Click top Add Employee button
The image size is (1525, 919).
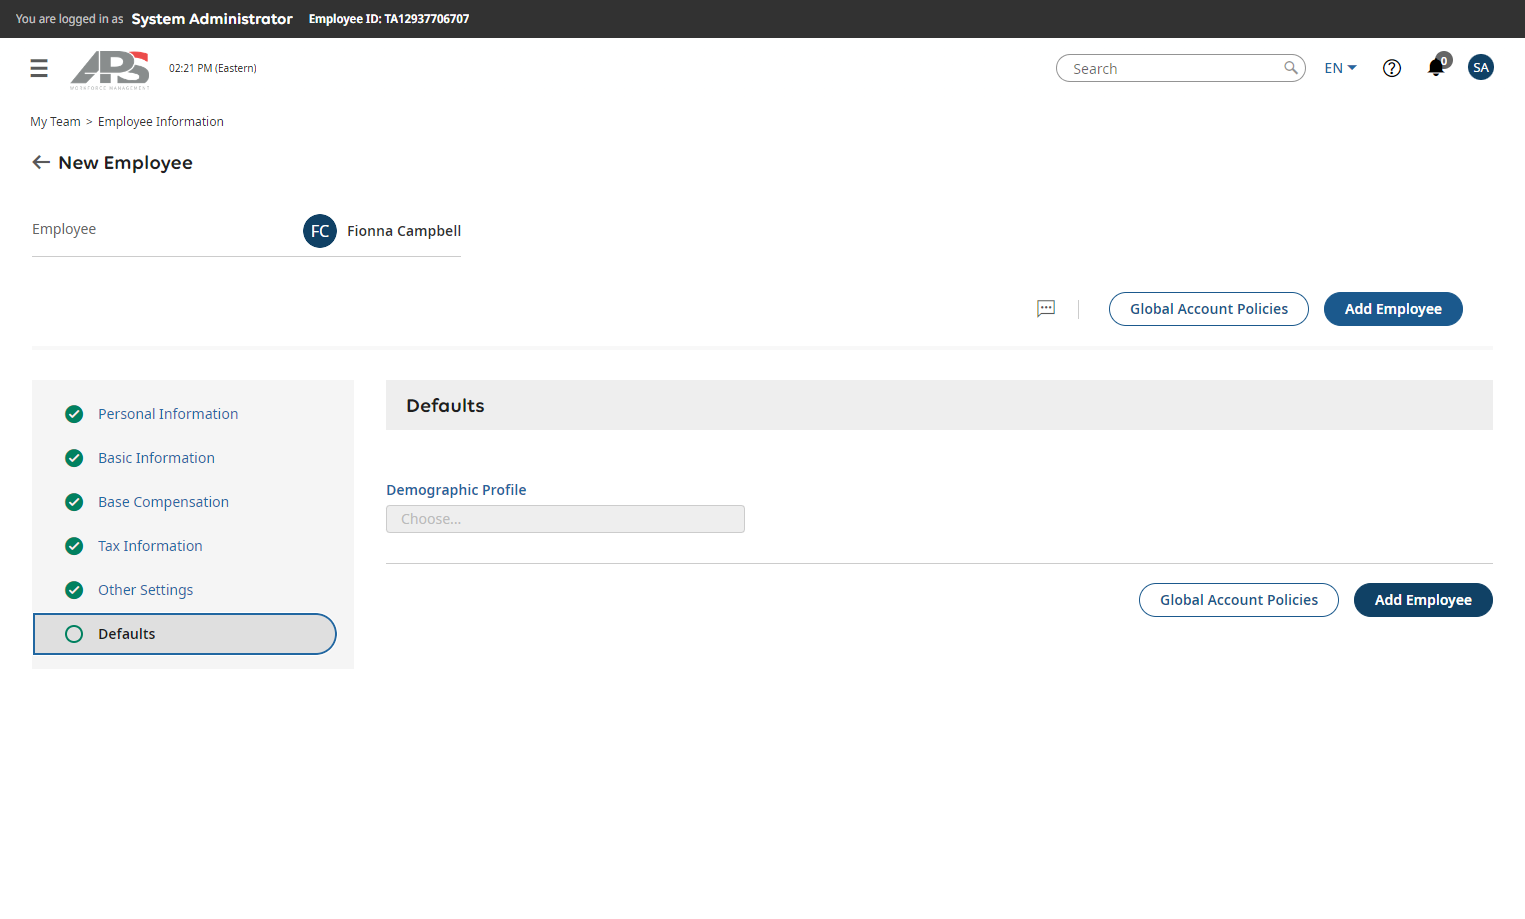tap(1393, 309)
